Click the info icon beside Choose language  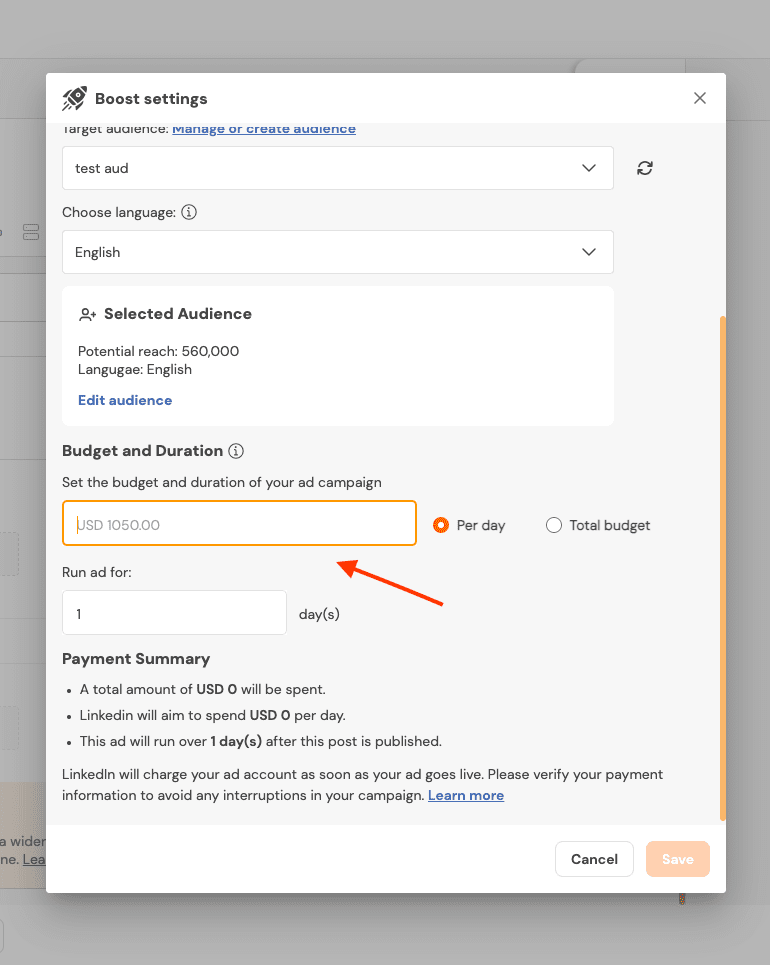(189, 212)
